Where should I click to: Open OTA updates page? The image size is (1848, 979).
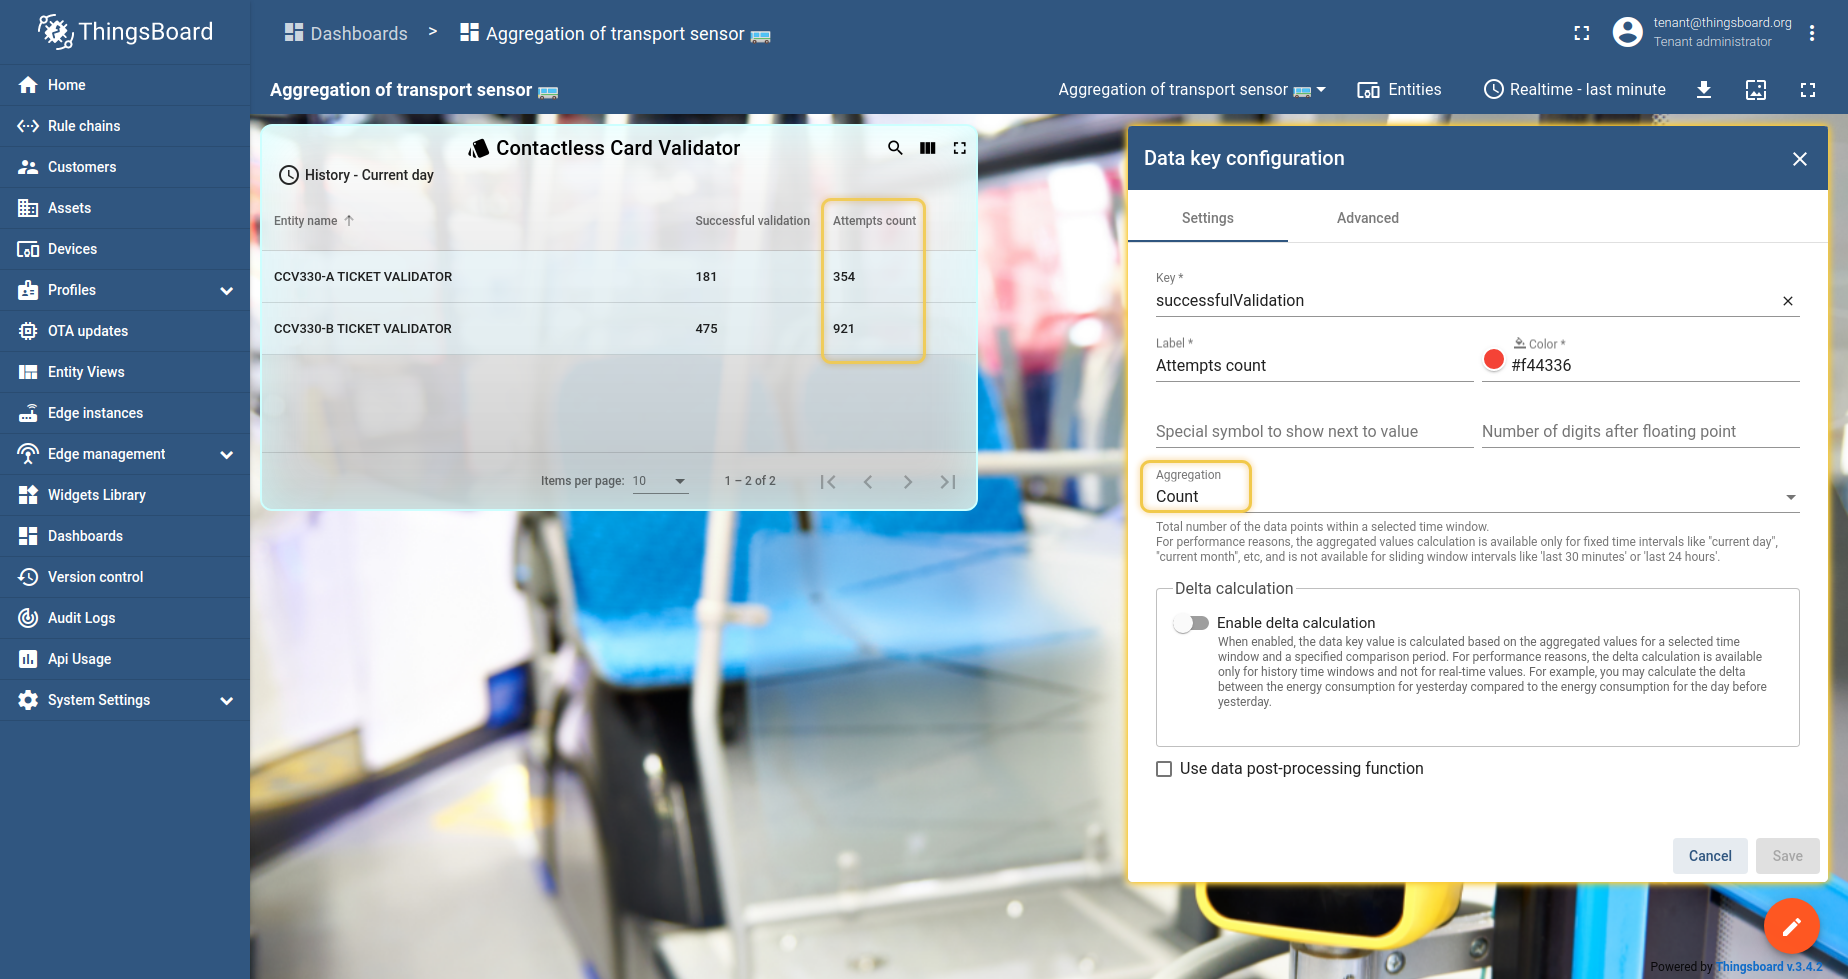(125, 331)
